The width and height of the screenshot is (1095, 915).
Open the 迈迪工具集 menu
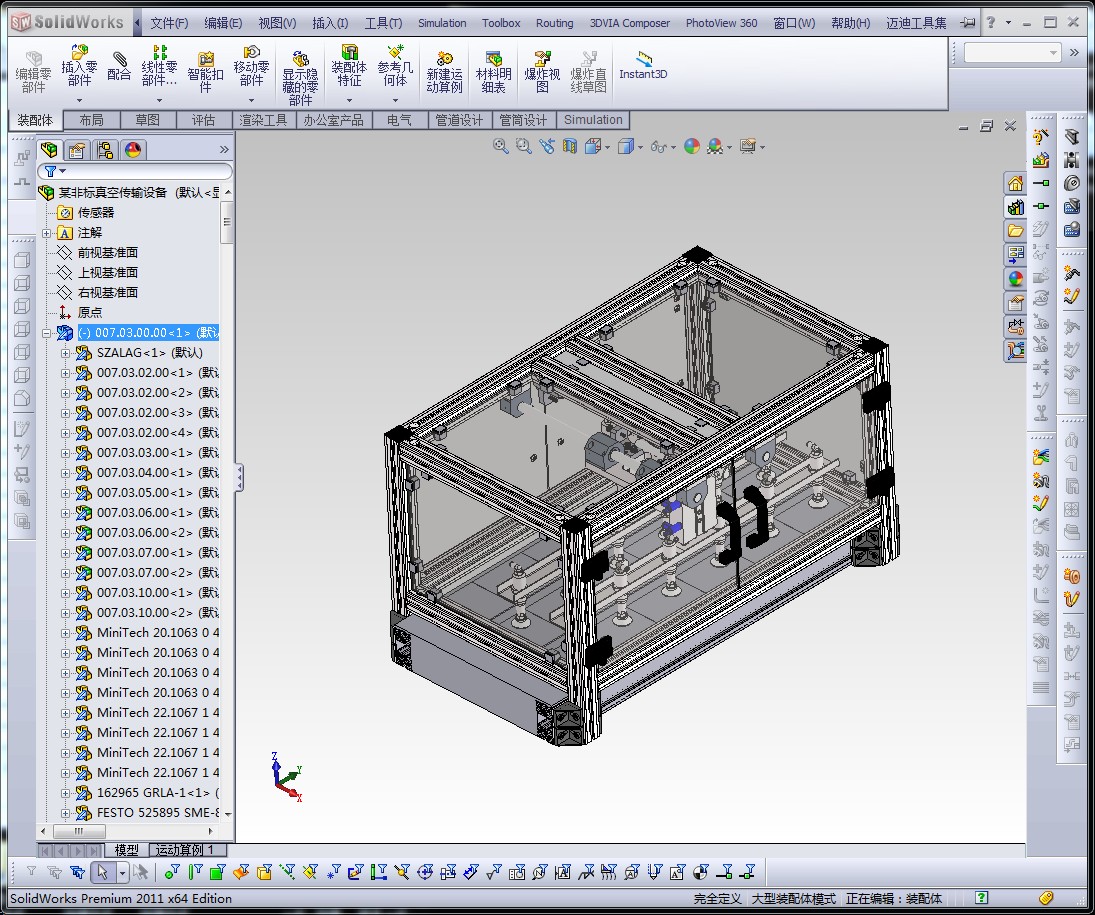pyautogui.click(x=916, y=23)
